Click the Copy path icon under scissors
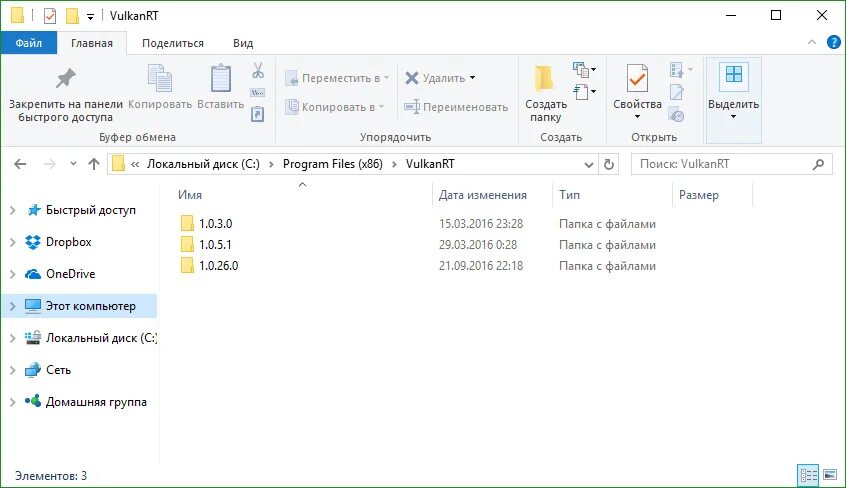The image size is (846, 488). 257,92
